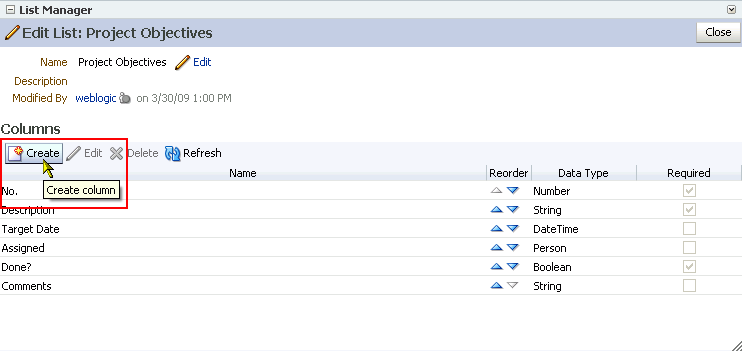Click the Create column button
The height and width of the screenshot is (362, 742).
point(34,153)
